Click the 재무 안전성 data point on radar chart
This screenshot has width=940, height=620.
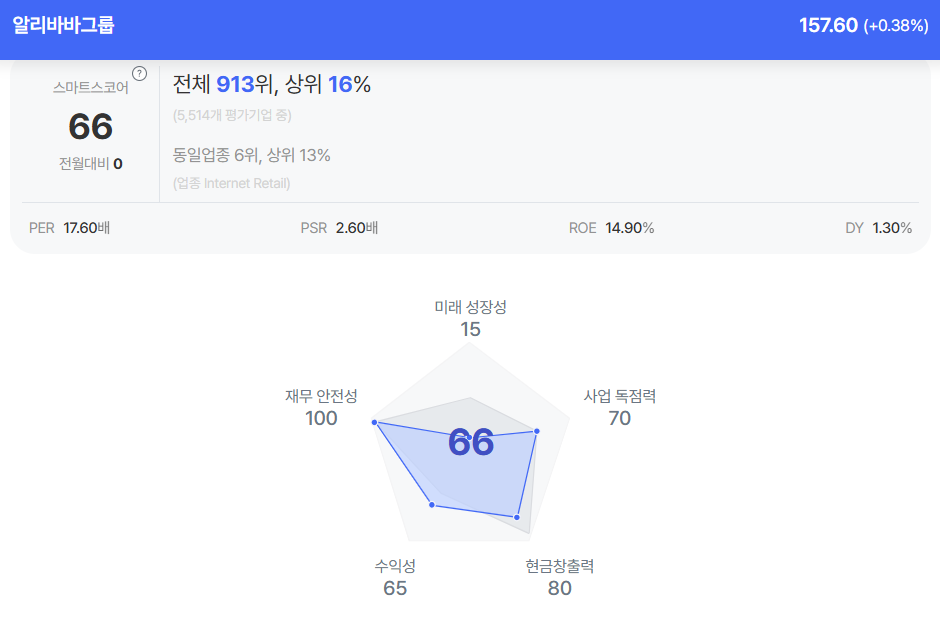375,423
